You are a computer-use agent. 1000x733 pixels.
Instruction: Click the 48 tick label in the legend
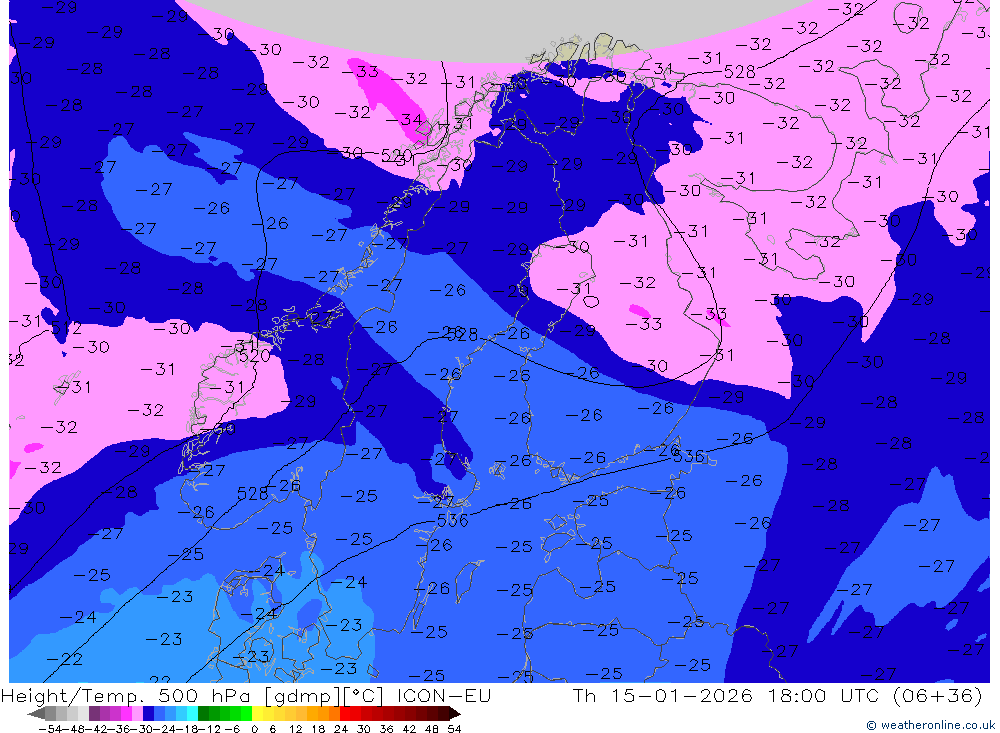[x=432, y=729]
